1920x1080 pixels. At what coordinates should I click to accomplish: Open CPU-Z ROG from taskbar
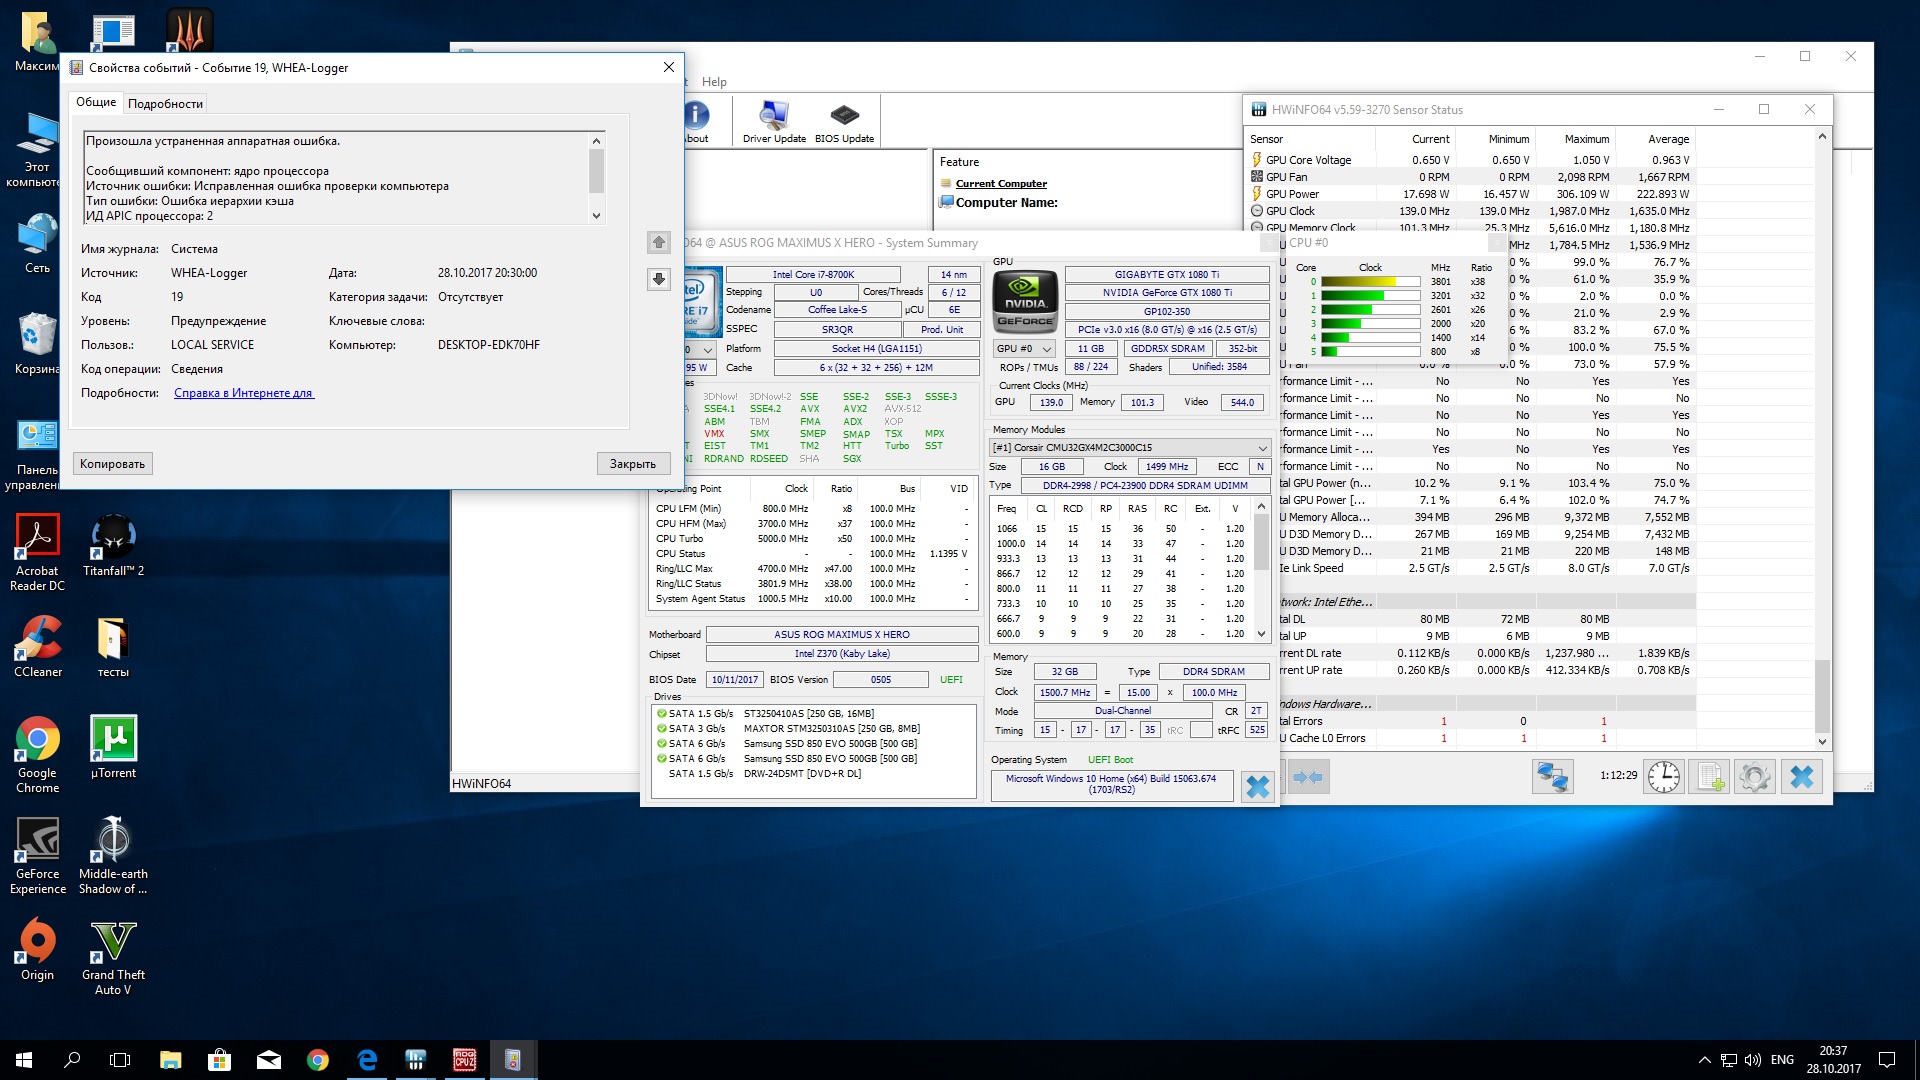pos(464,1060)
